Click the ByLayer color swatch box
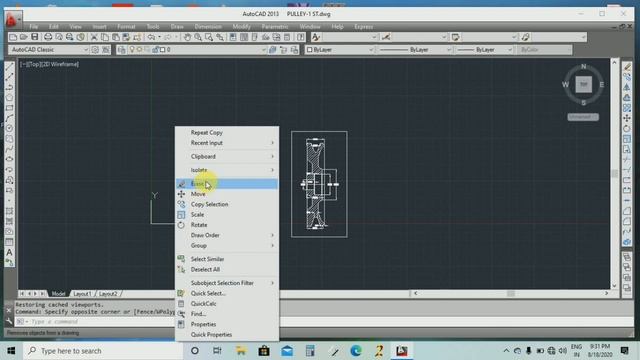The height and width of the screenshot is (360, 640). coord(309,50)
